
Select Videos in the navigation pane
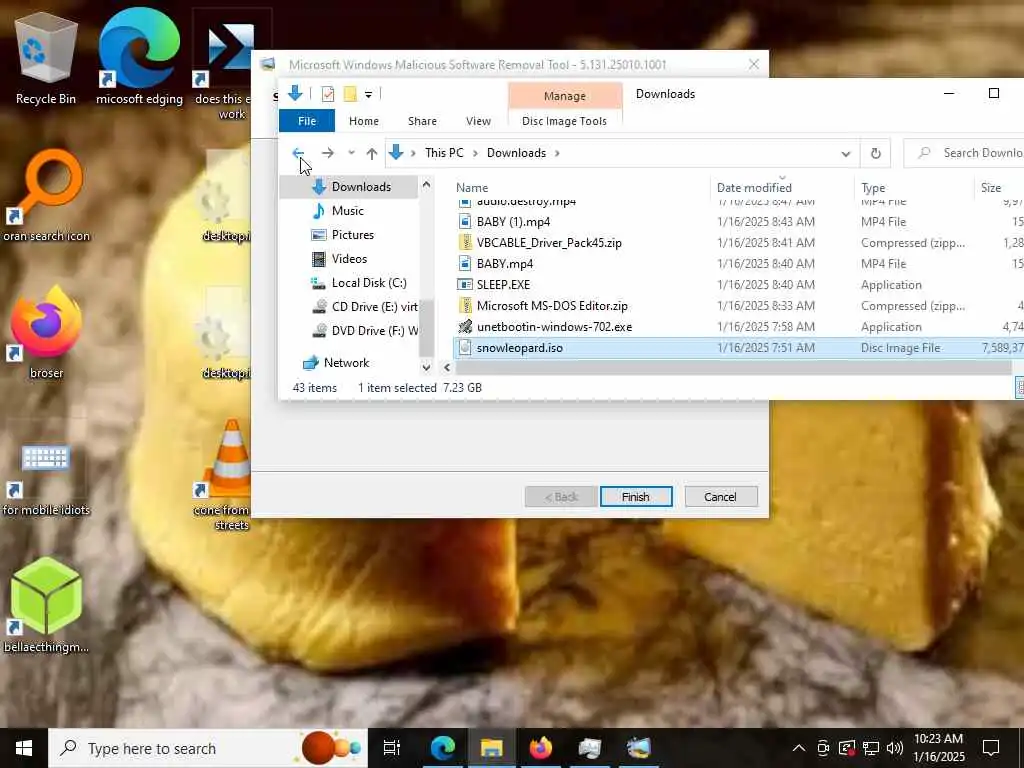point(351,259)
